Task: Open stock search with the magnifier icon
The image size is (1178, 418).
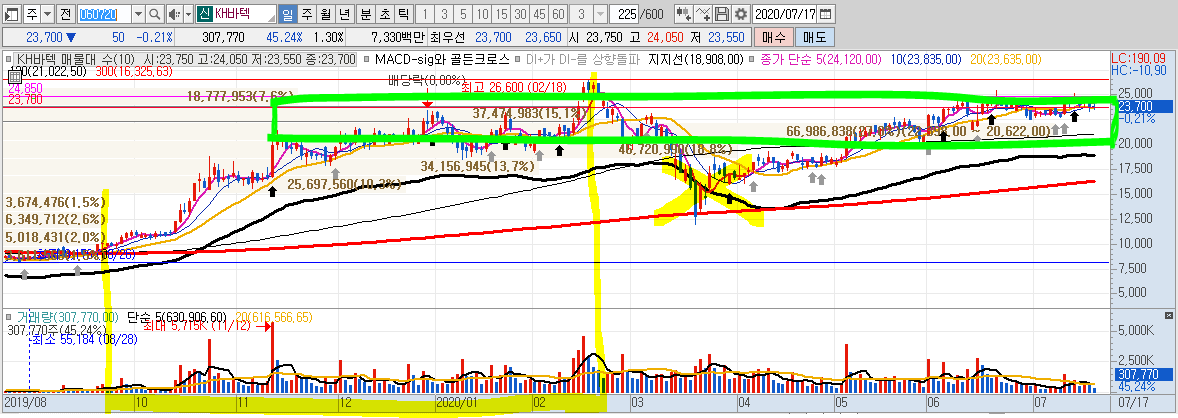Action: pyautogui.click(x=155, y=14)
